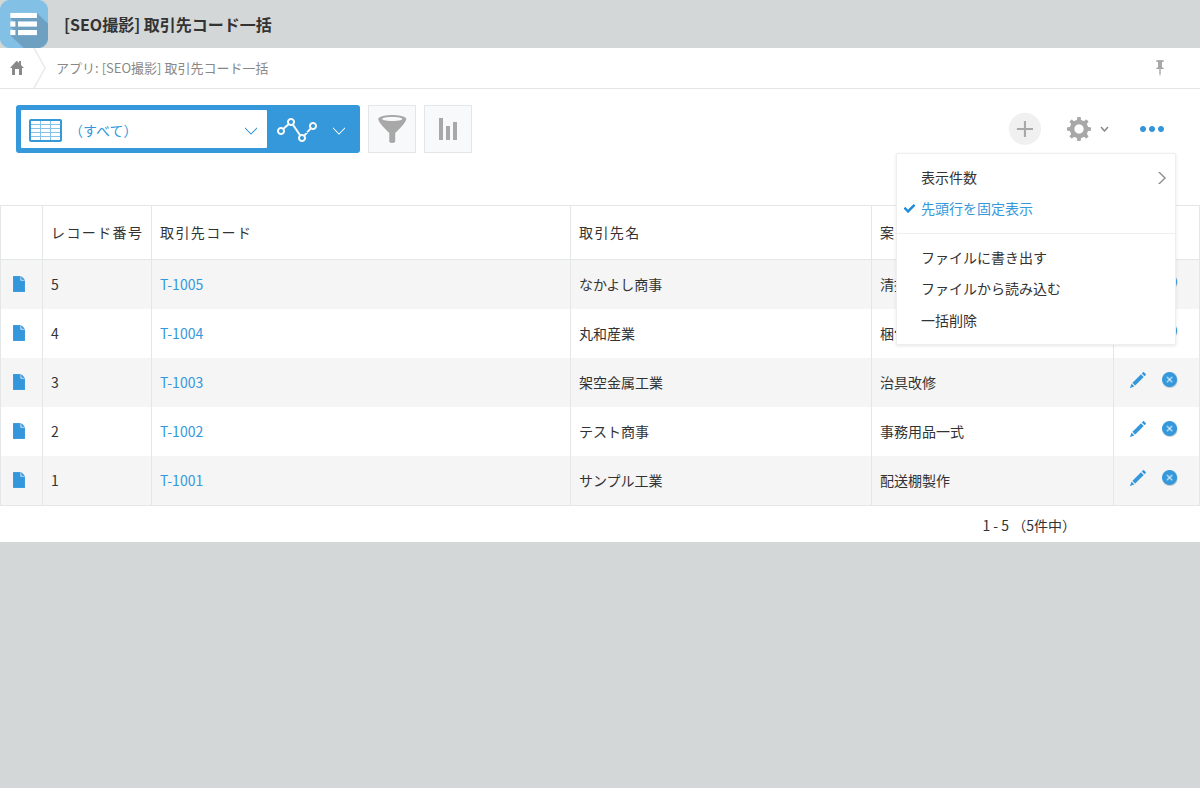Open record details icon for record 2
The height and width of the screenshot is (788, 1200).
click(x=19, y=431)
